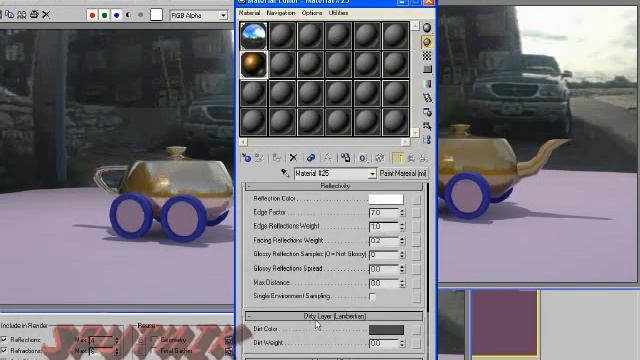Click Max Distance spinner arrows
The width and height of the screenshot is (640, 360).
tap(402, 283)
